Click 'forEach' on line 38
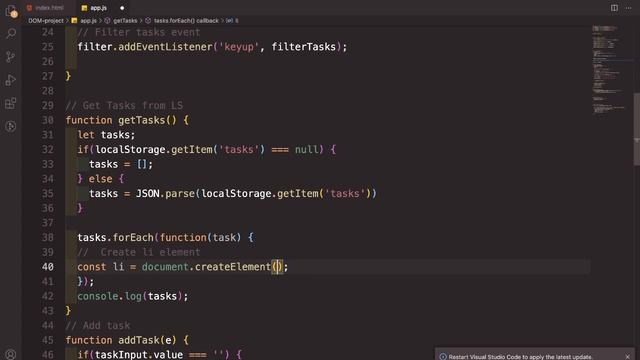Image resolution: width=640 pixels, height=360 pixels. point(133,238)
